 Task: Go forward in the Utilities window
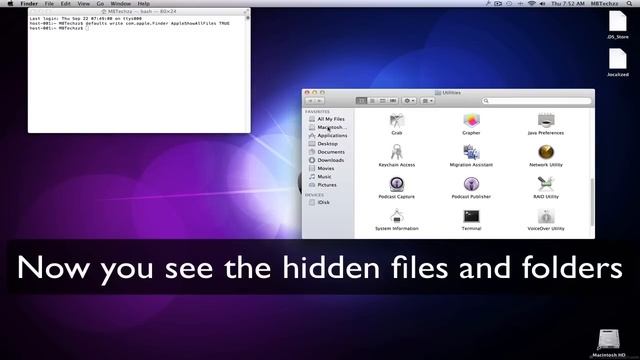tap(320, 100)
